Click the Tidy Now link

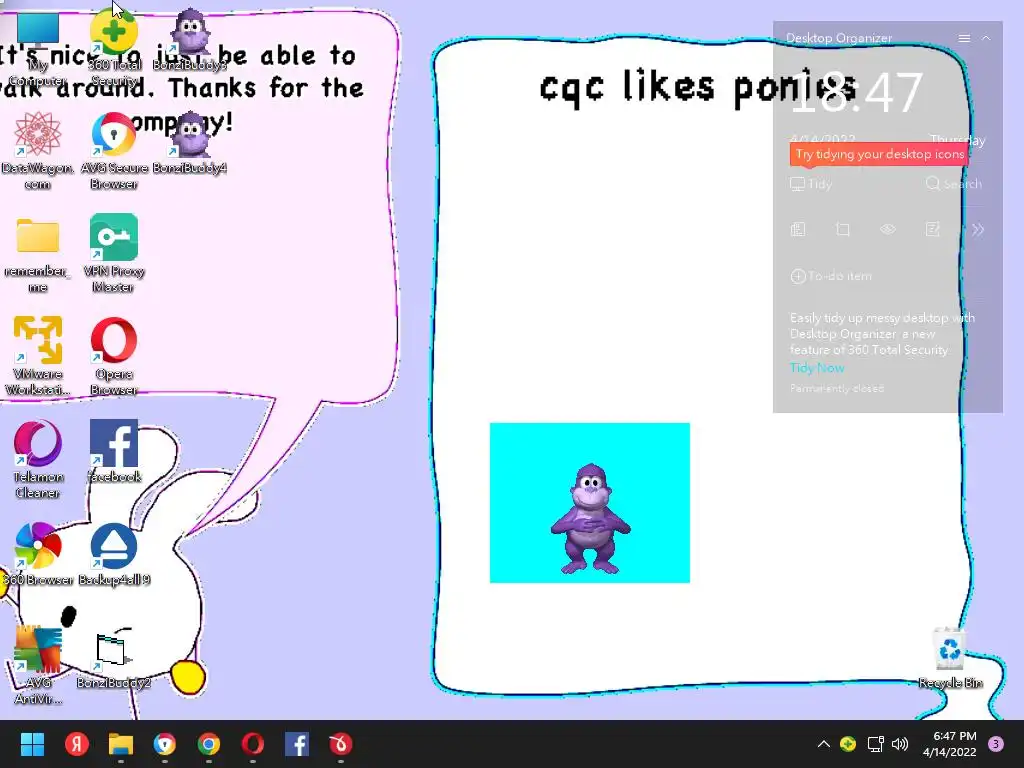click(x=817, y=368)
